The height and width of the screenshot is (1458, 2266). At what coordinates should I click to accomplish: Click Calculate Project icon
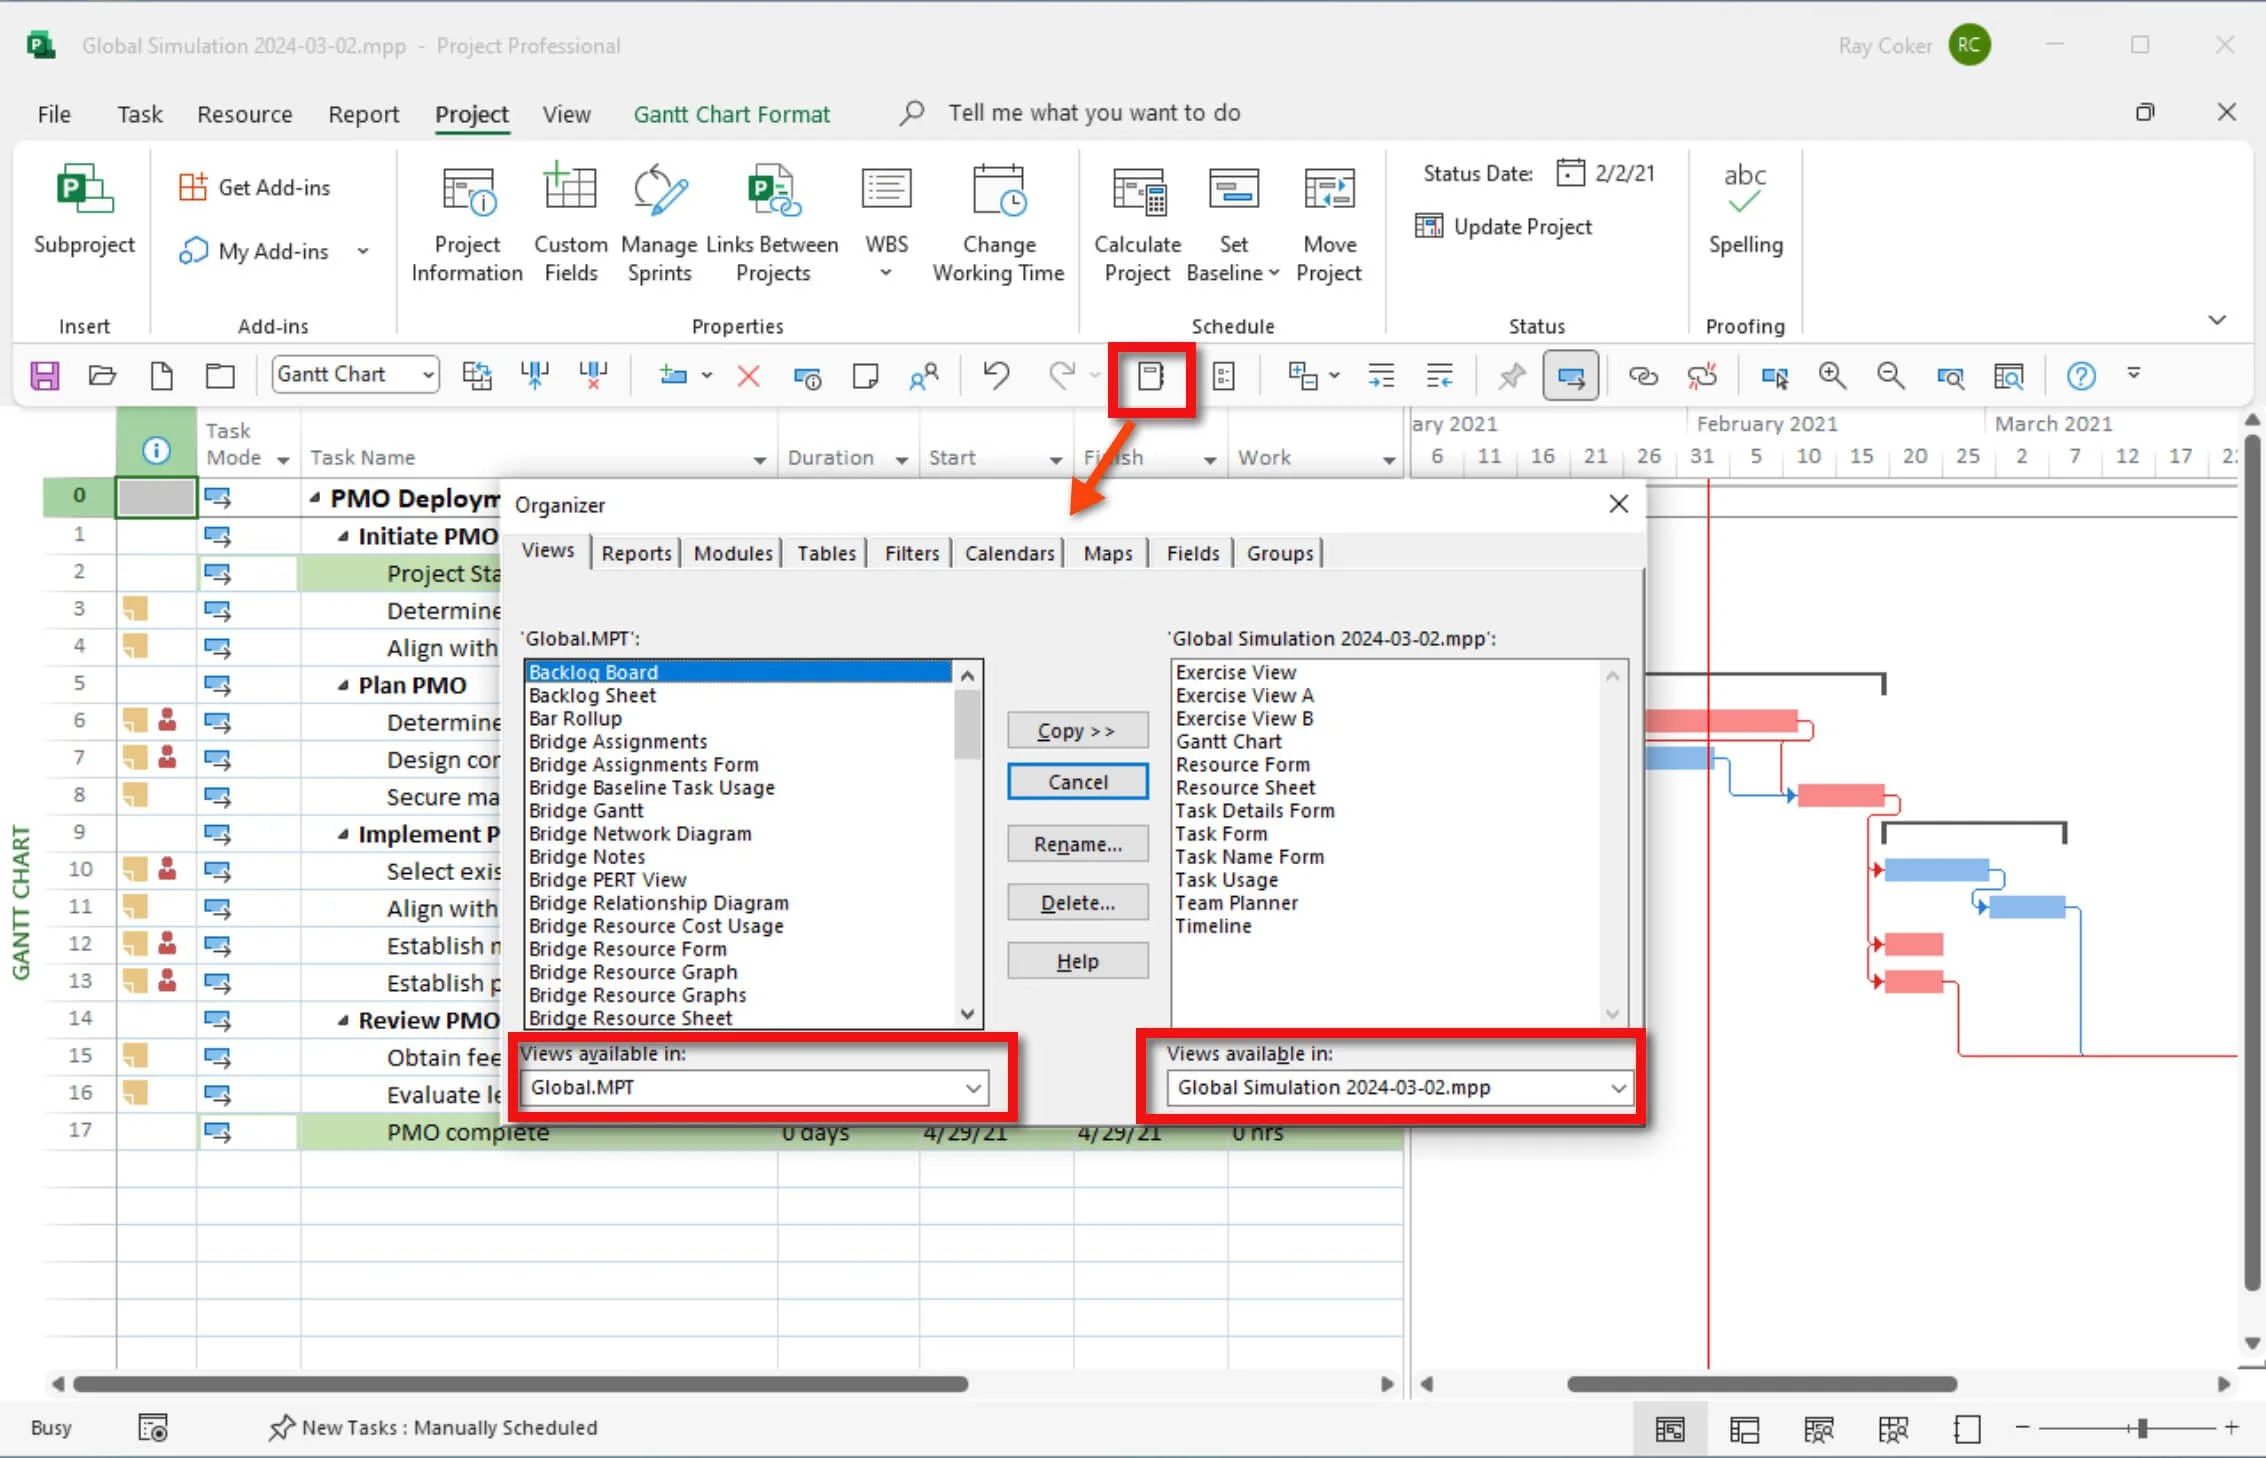click(x=1137, y=225)
